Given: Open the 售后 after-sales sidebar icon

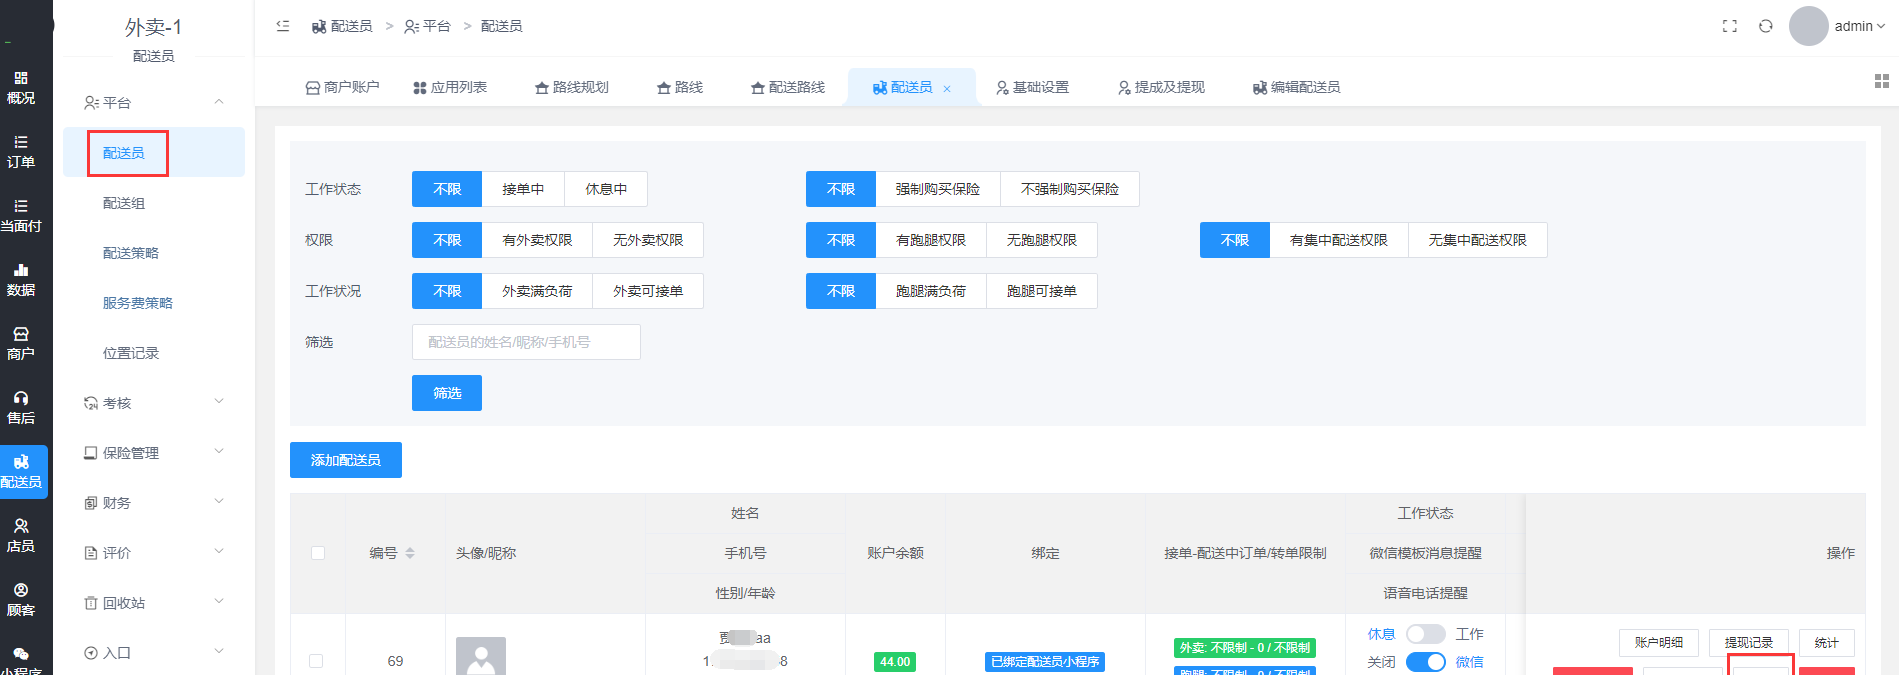Looking at the screenshot, I should click(21, 408).
